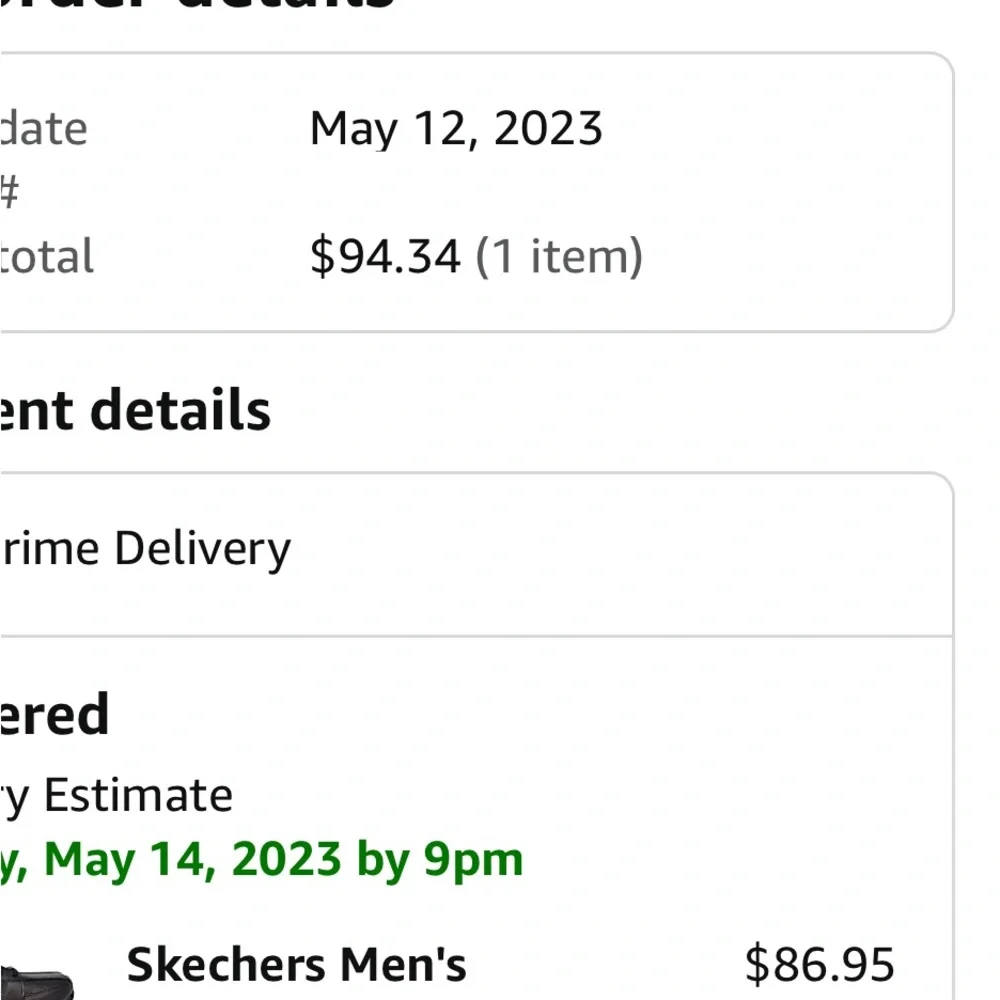Select the Delivered status heading
Screen dimensions: 1000x1000
click(55, 715)
